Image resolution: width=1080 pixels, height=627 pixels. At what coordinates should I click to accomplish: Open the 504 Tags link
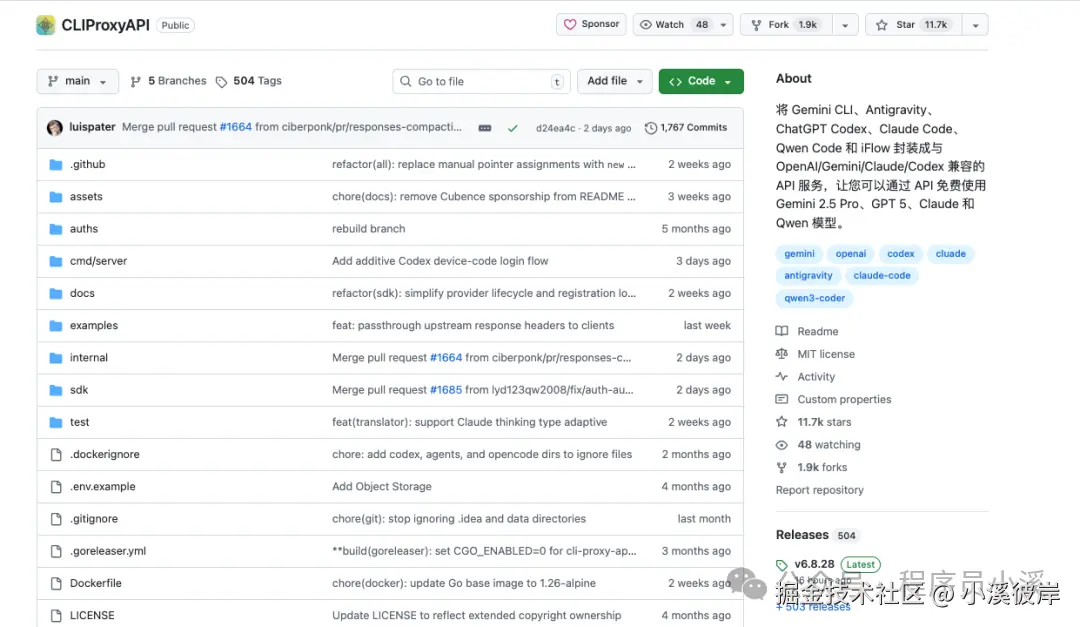pos(249,81)
